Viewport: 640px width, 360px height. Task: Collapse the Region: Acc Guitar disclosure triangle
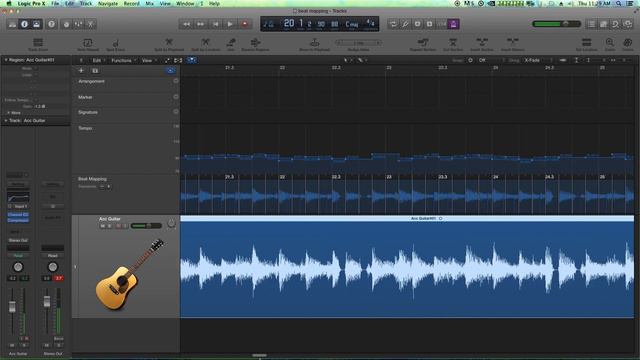(x=6, y=60)
